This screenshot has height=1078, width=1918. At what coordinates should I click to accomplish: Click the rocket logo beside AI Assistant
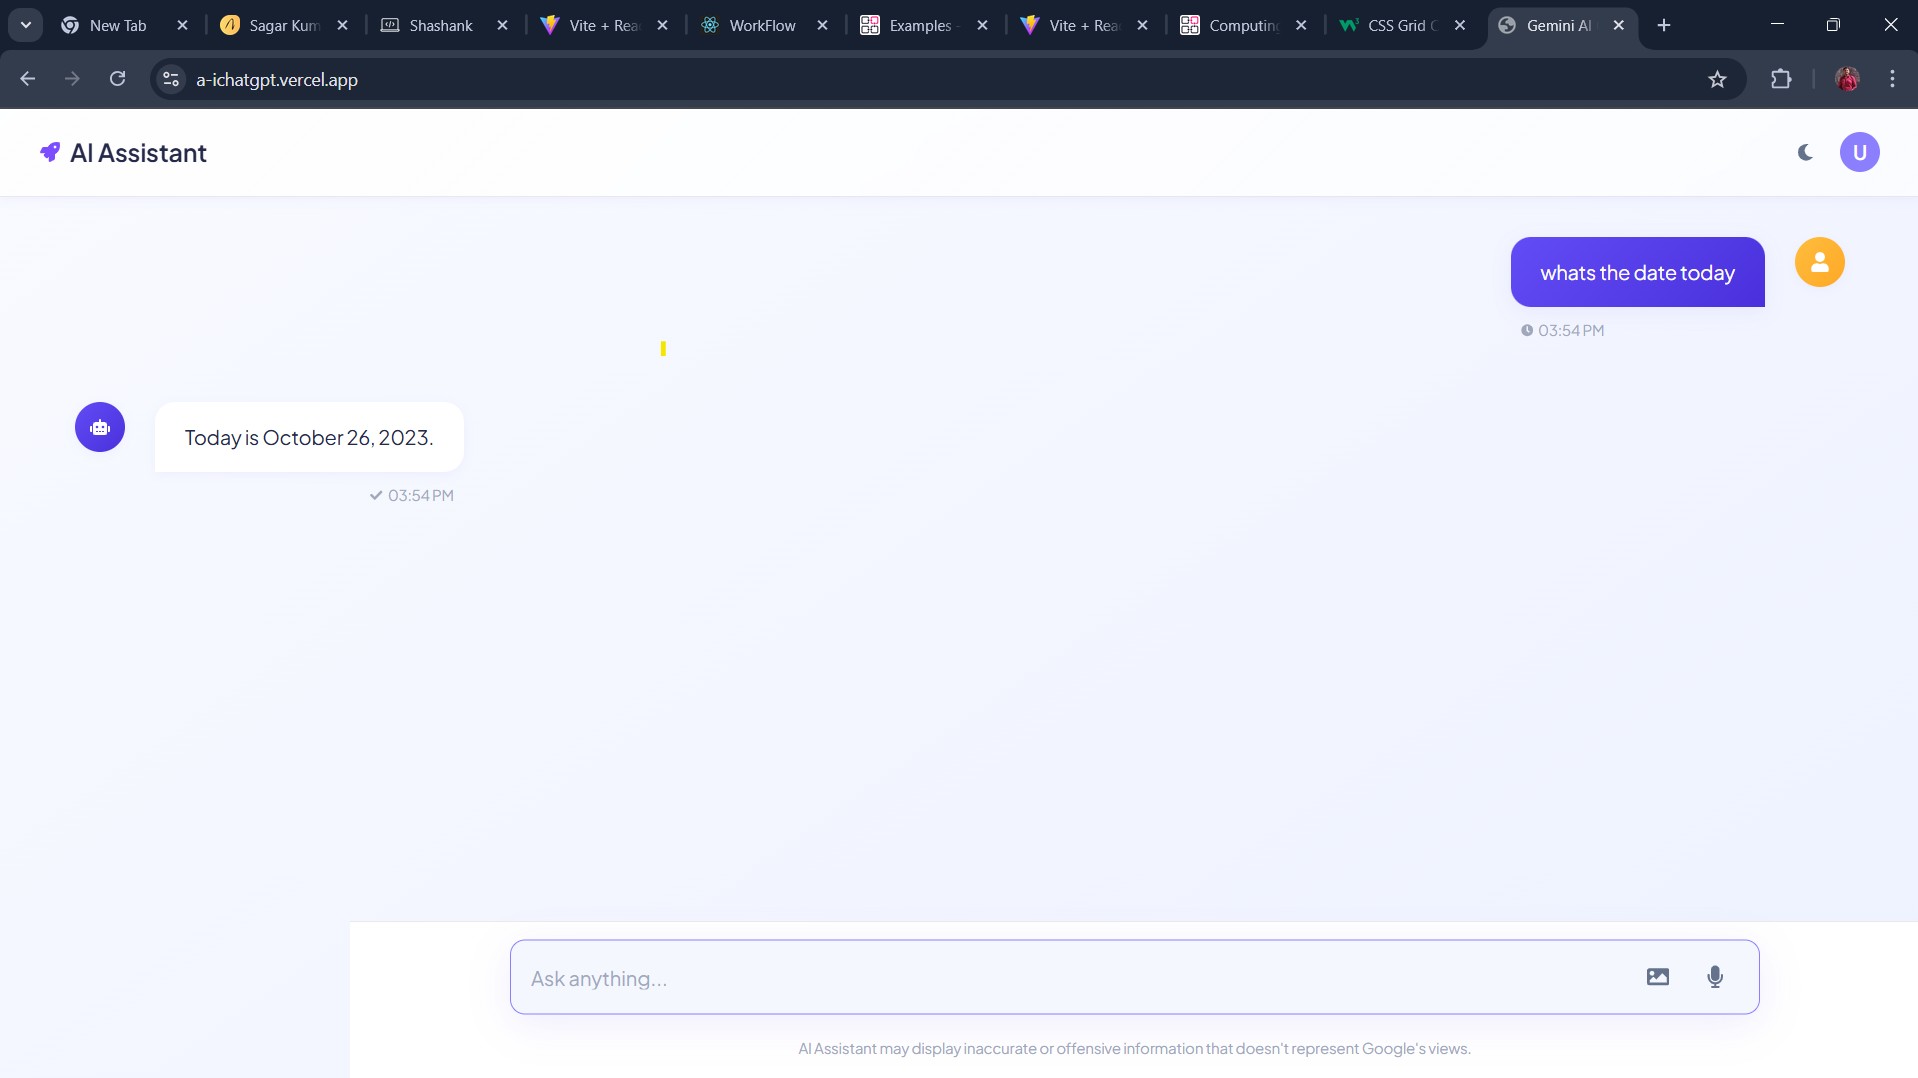[x=49, y=152]
